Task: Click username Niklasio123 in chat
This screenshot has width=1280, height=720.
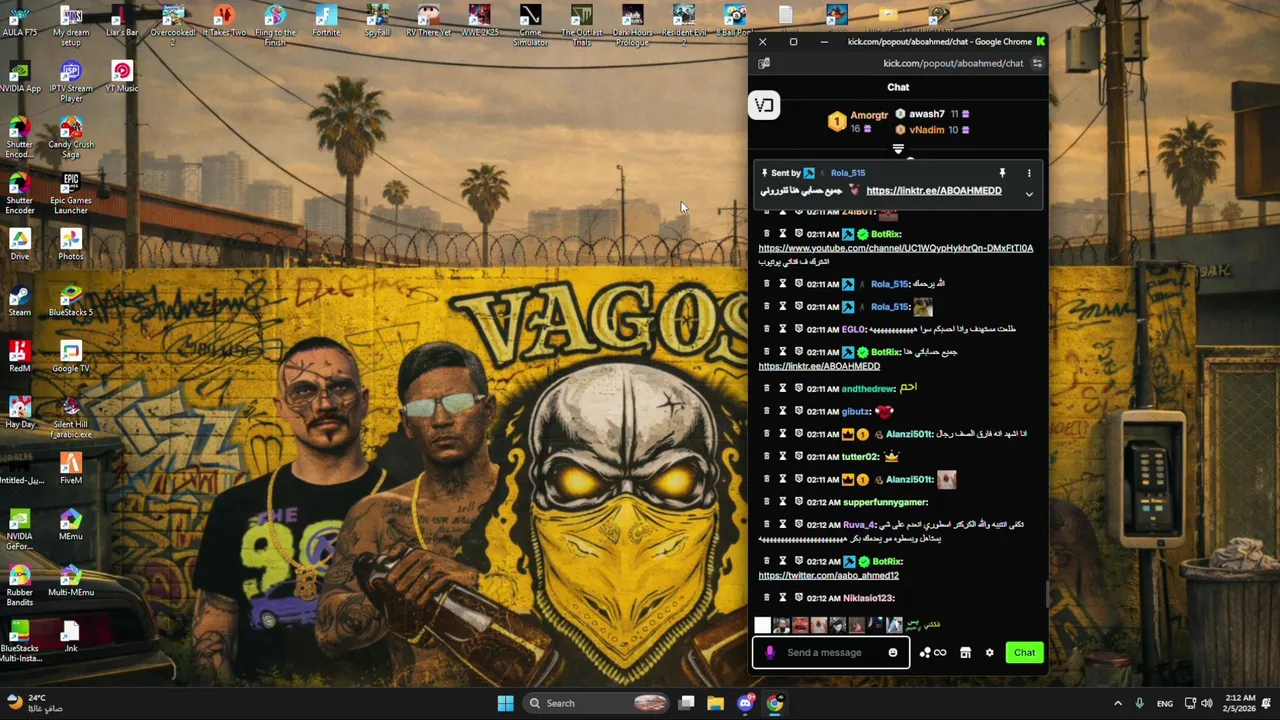Action: (x=869, y=598)
